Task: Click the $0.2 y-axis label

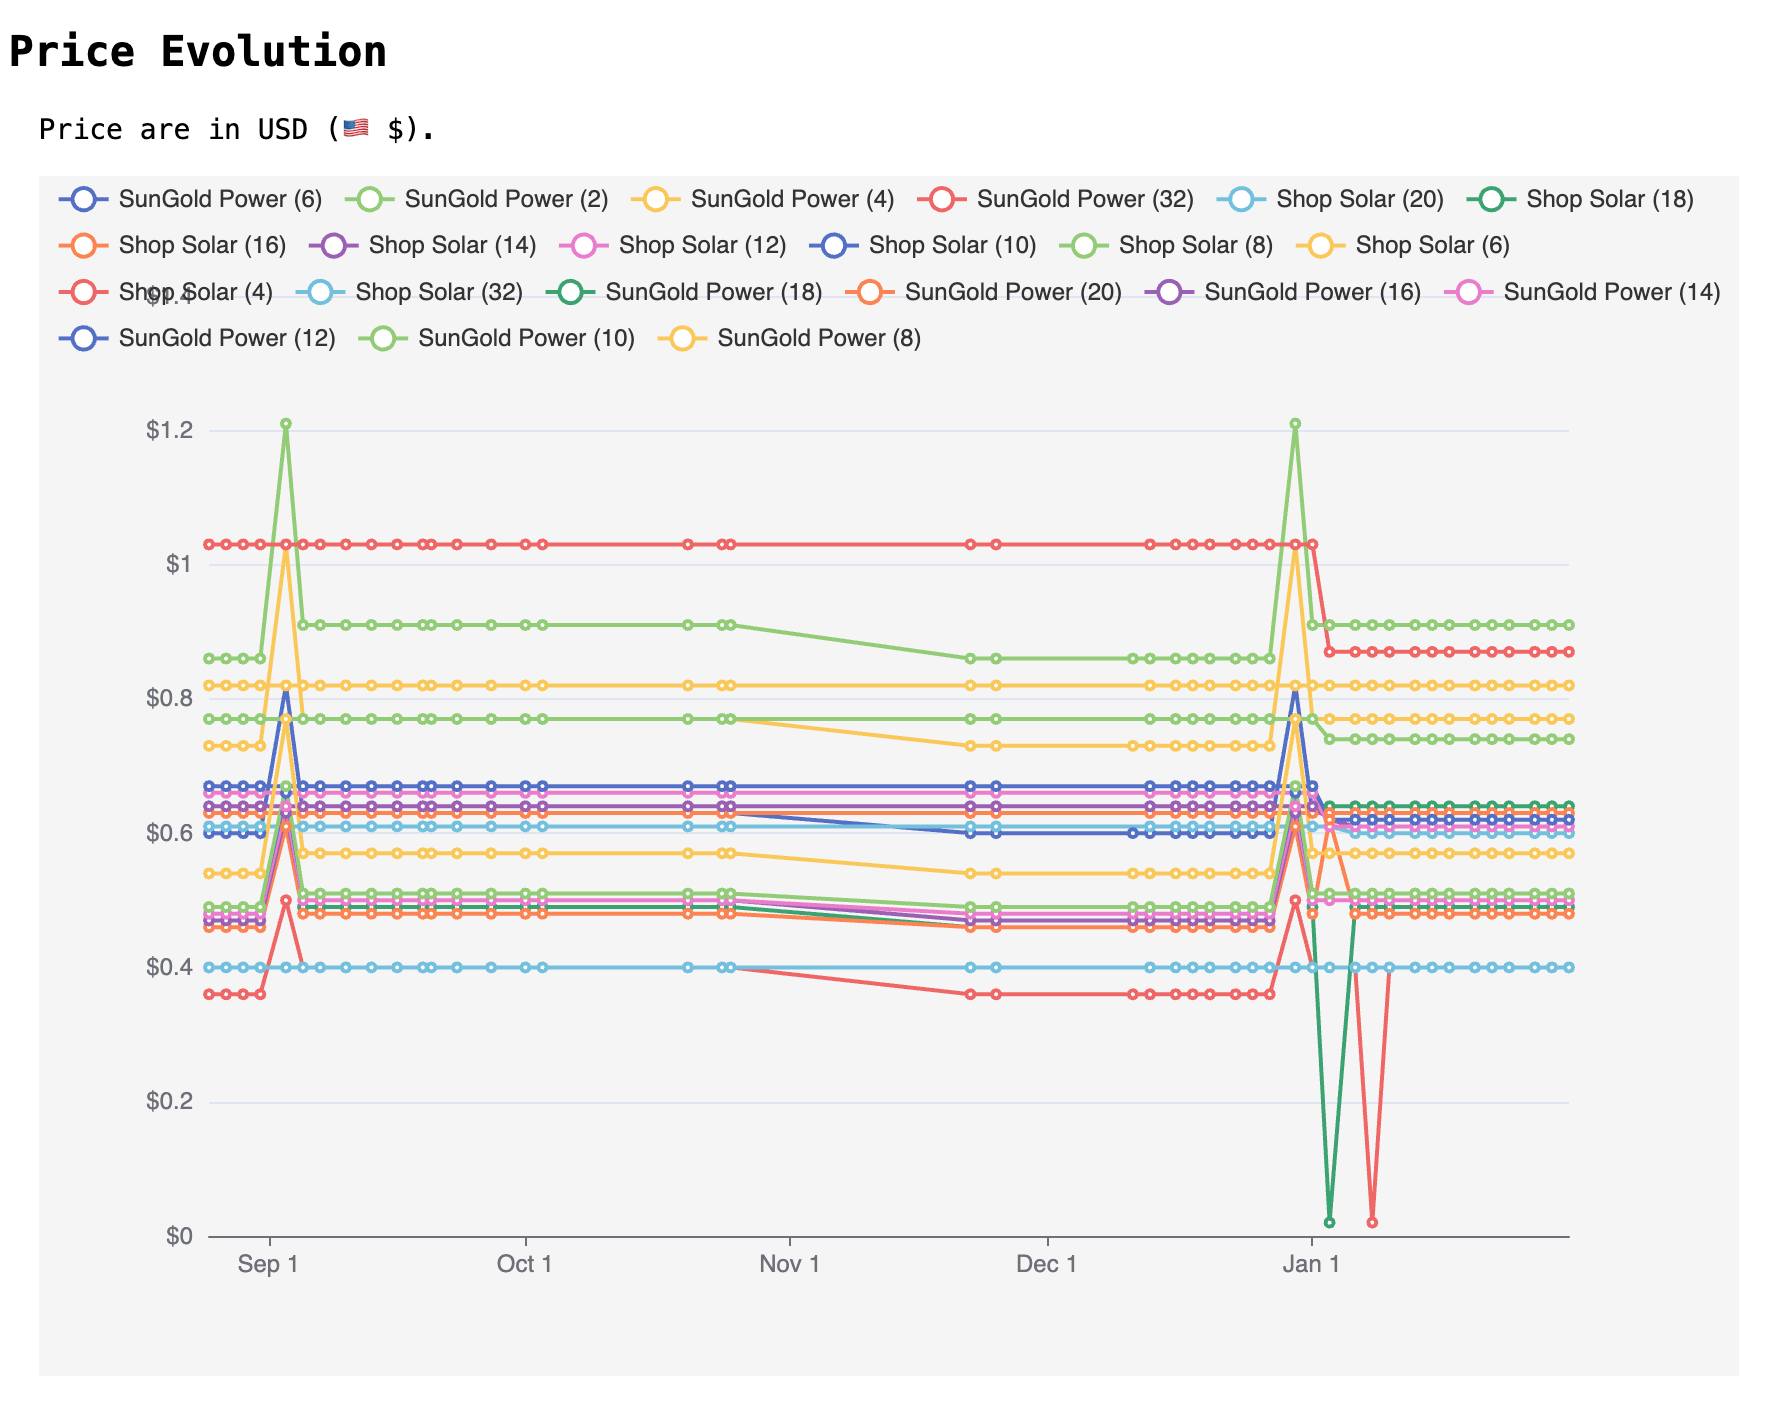Action: point(169,1102)
